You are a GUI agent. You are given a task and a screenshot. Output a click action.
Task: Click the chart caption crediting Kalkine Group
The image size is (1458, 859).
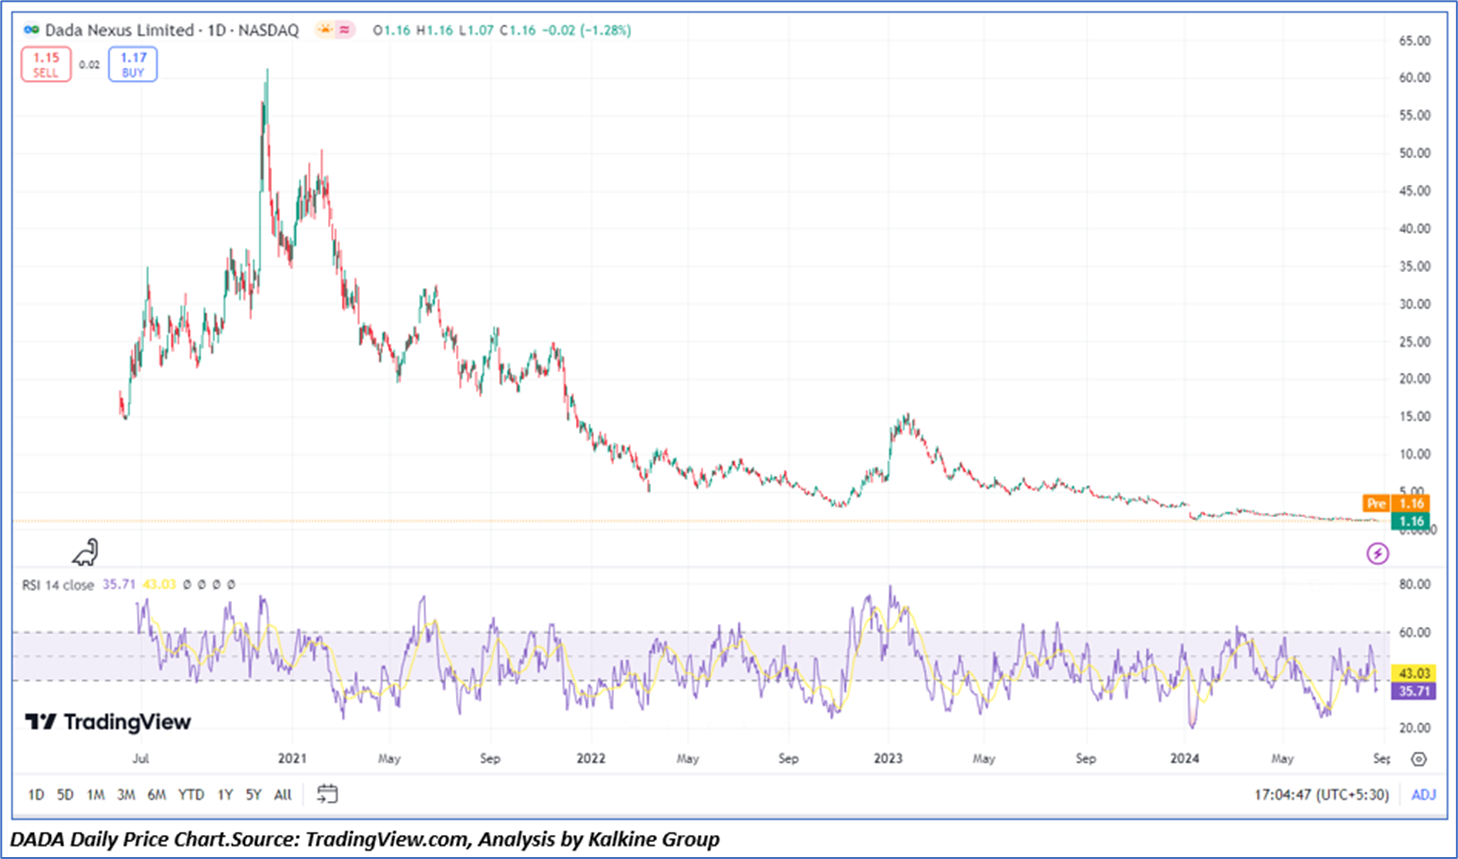click(x=365, y=839)
